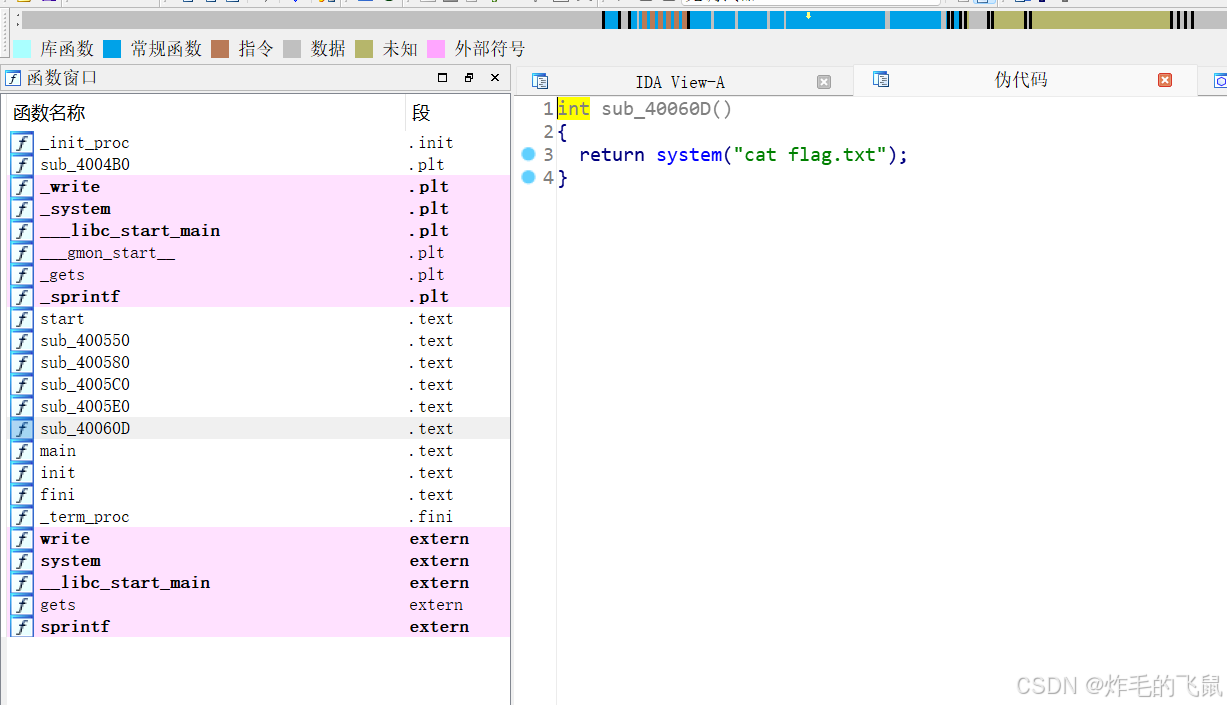This screenshot has width=1227, height=705.
Task: Click the function icon beside sprintf
Action: [21, 627]
